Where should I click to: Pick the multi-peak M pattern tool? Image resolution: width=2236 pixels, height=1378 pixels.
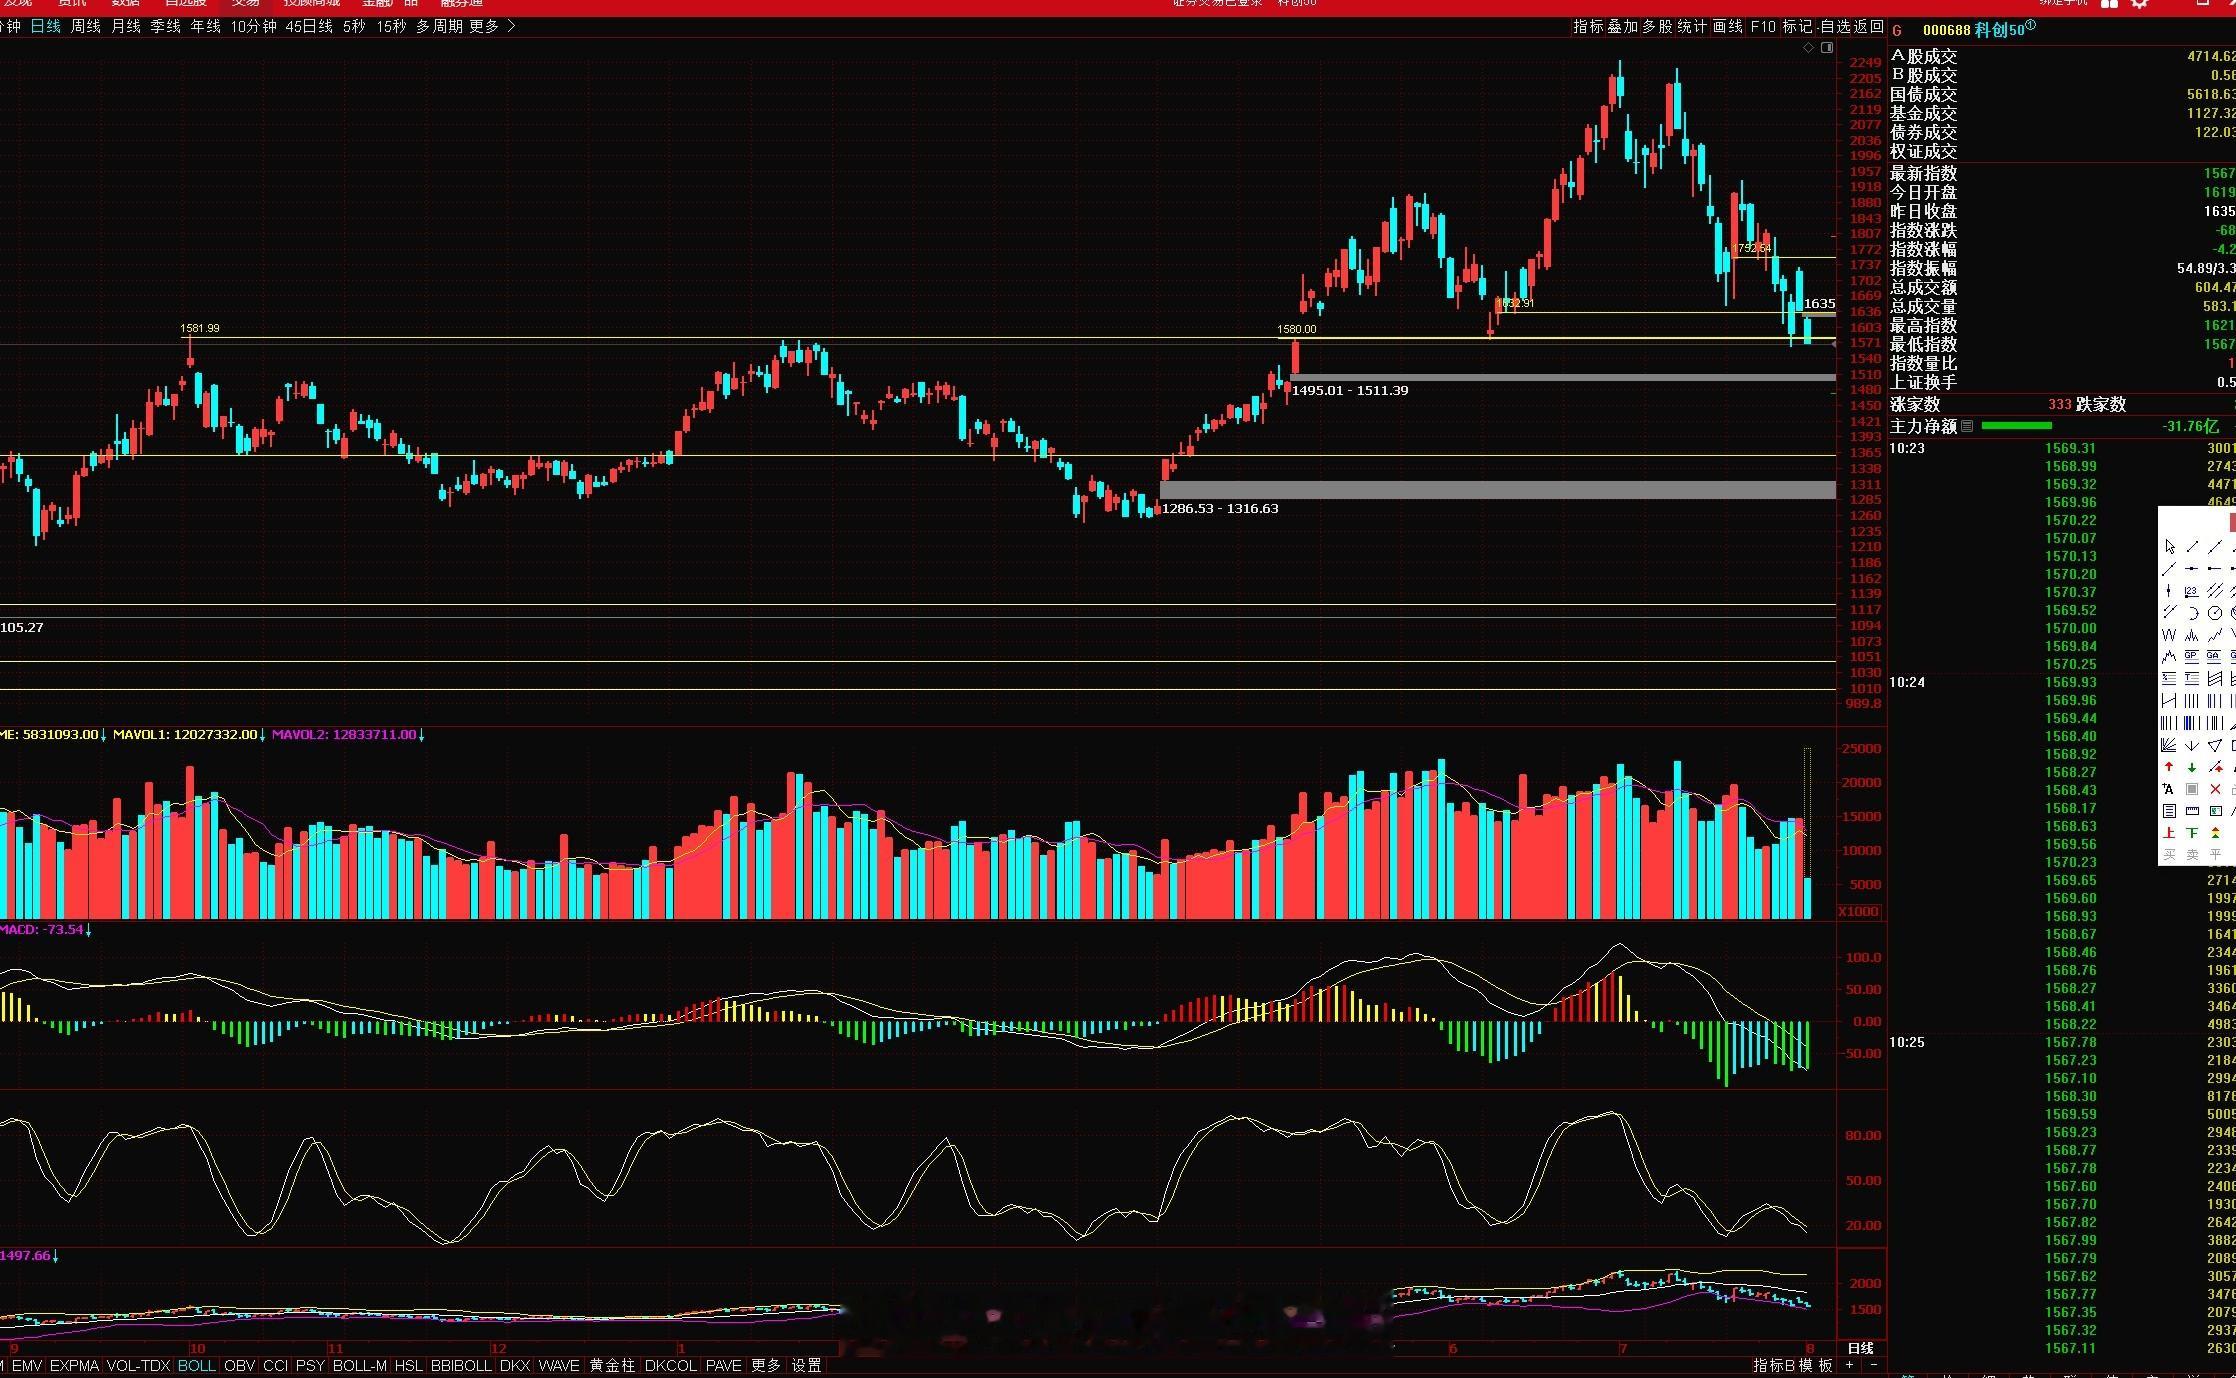click(2192, 635)
